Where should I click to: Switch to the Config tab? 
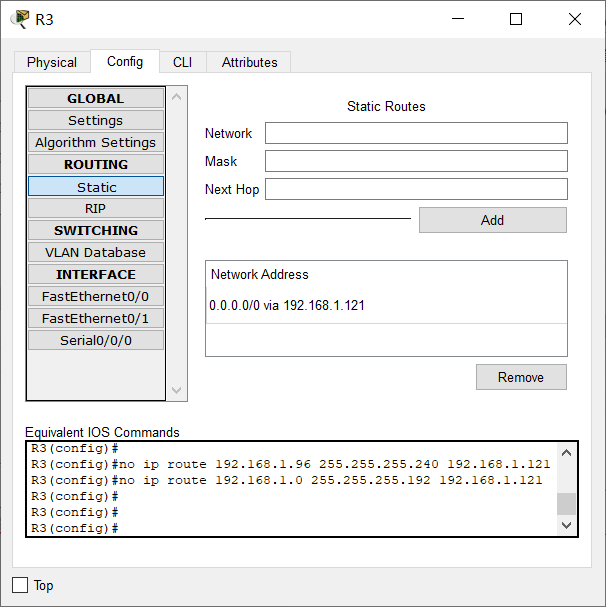click(x=125, y=61)
